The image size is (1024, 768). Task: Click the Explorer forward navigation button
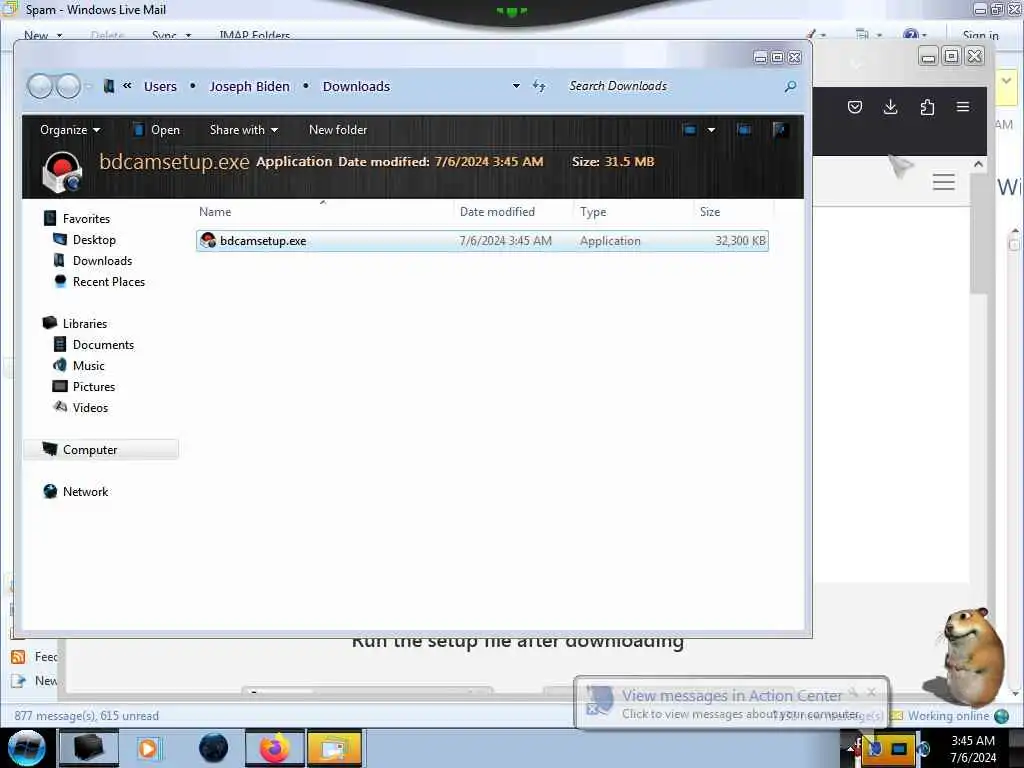(x=68, y=86)
